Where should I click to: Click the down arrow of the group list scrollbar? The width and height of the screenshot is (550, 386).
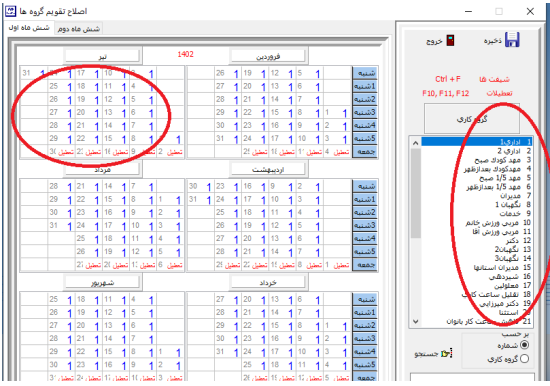pyautogui.click(x=415, y=321)
